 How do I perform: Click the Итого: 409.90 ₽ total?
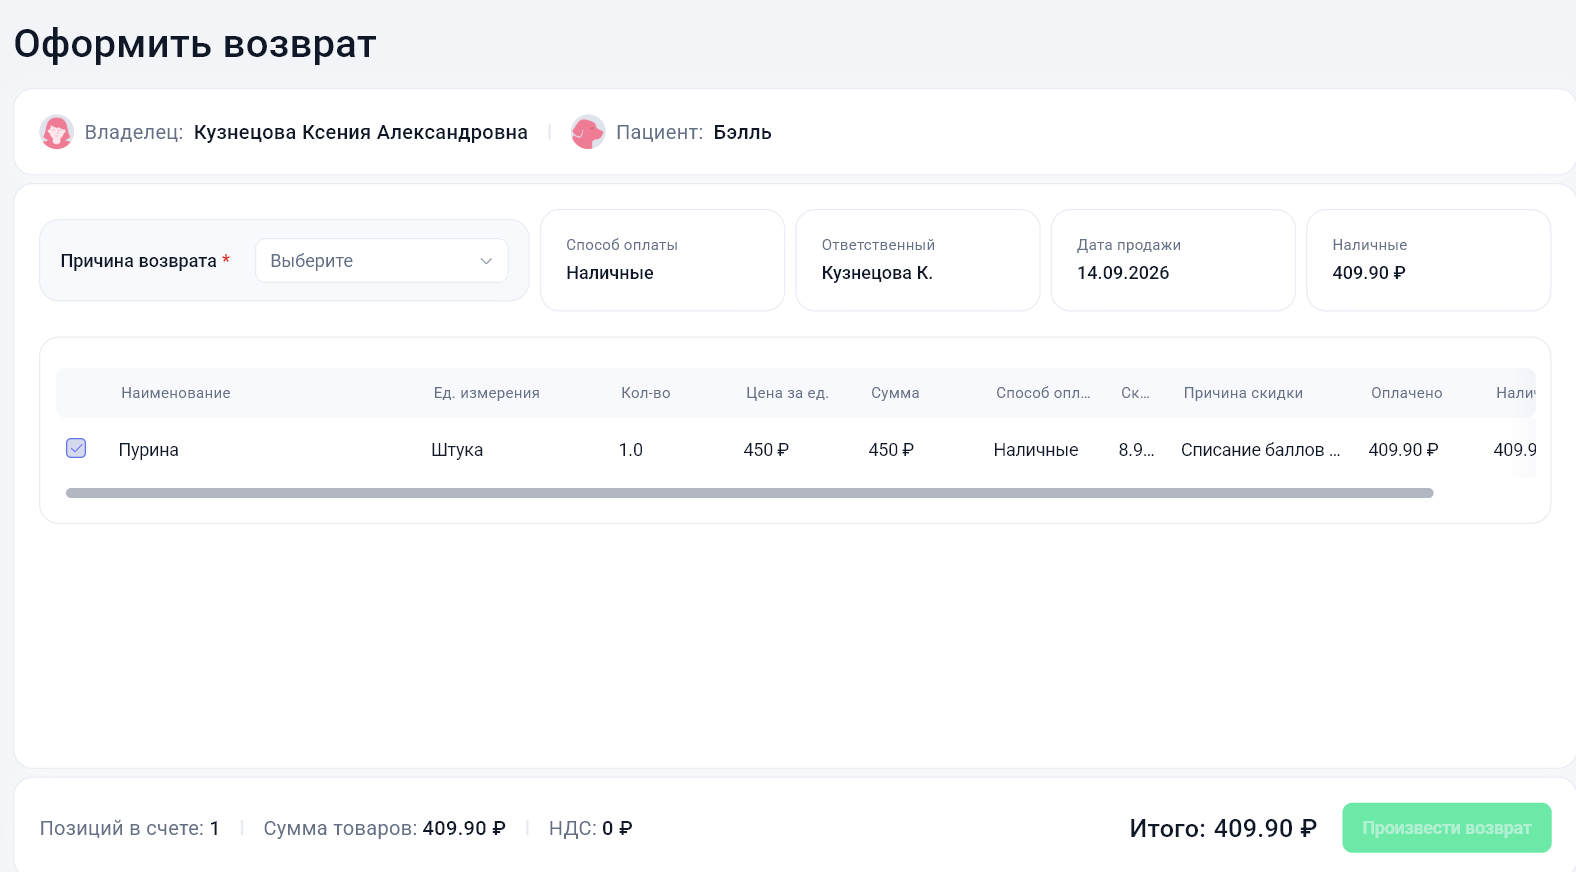1223,828
